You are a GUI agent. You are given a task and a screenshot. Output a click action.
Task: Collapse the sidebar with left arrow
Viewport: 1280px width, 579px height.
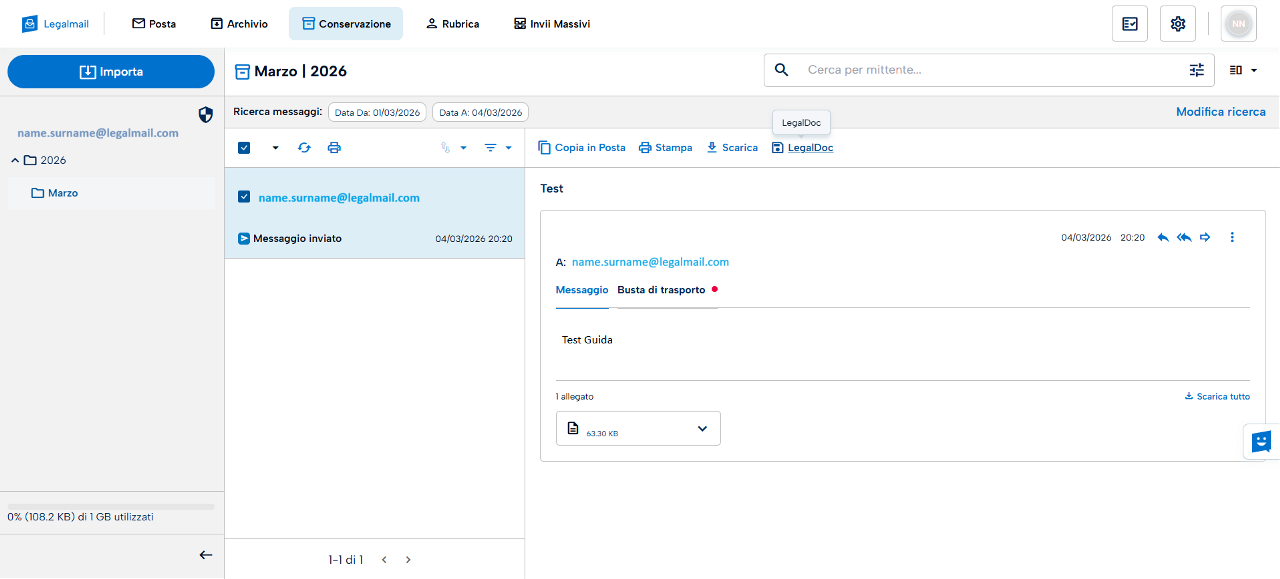click(205, 555)
